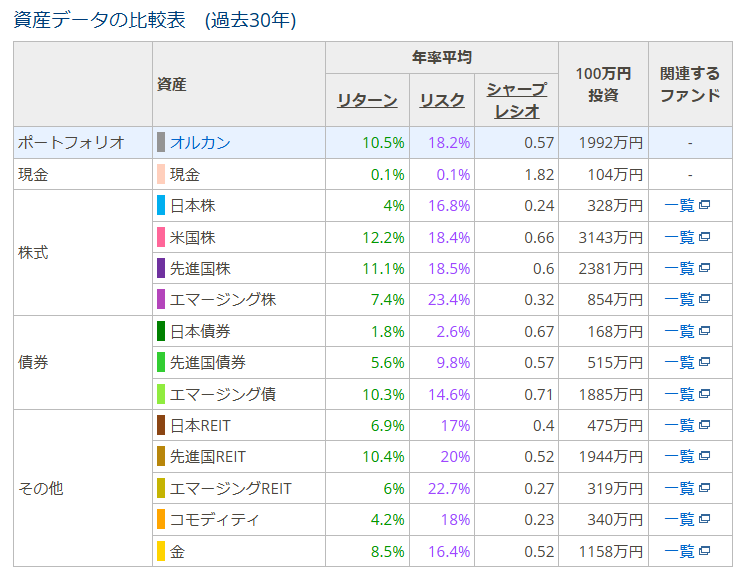Open the 一覧 link for 金

(680, 551)
